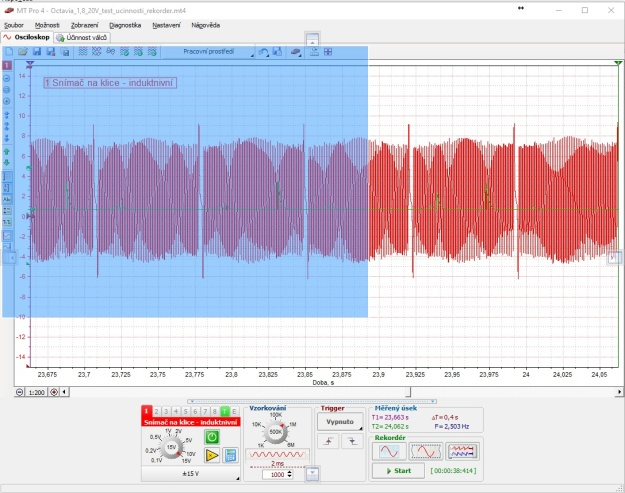625x493 pixels.
Task: Open the Nastavení menu
Action: pos(166,25)
